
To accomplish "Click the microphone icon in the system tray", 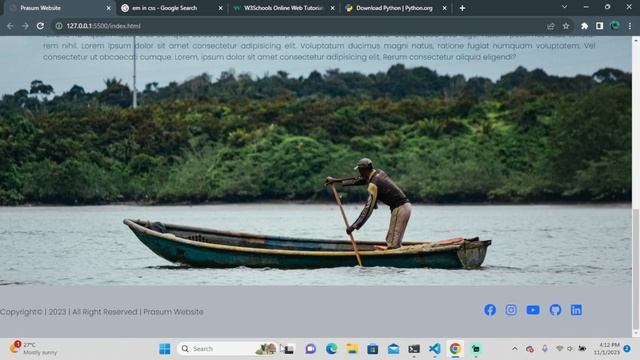I will [x=544, y=349].
